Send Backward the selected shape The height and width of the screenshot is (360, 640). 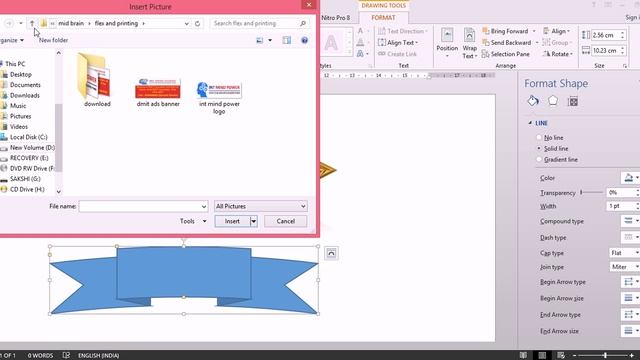[507, 42]
